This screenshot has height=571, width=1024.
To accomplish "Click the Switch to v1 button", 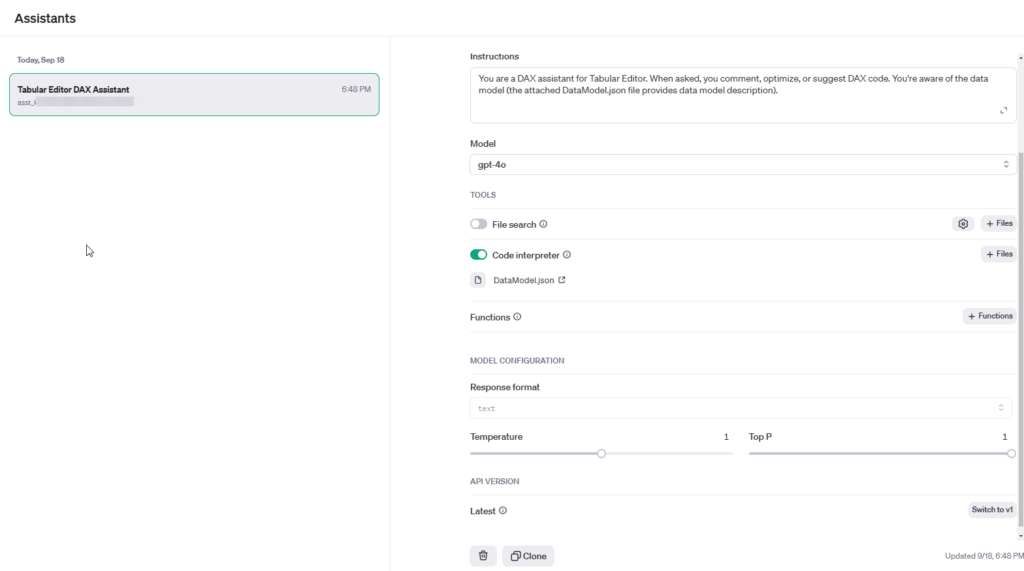I will coord(992,510).
